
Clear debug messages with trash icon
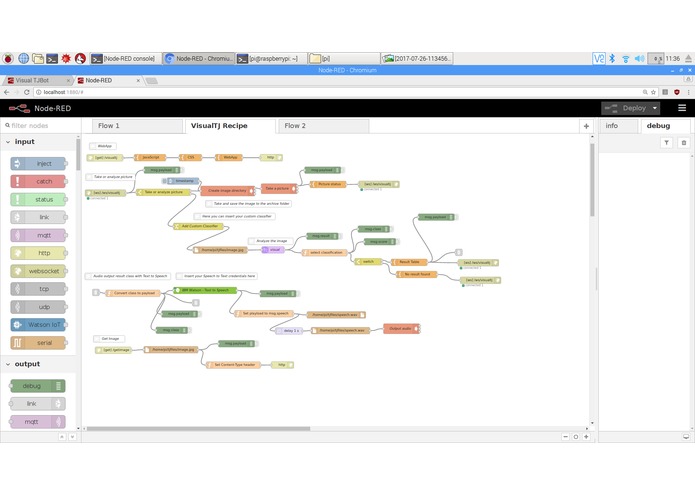(683, 143)
